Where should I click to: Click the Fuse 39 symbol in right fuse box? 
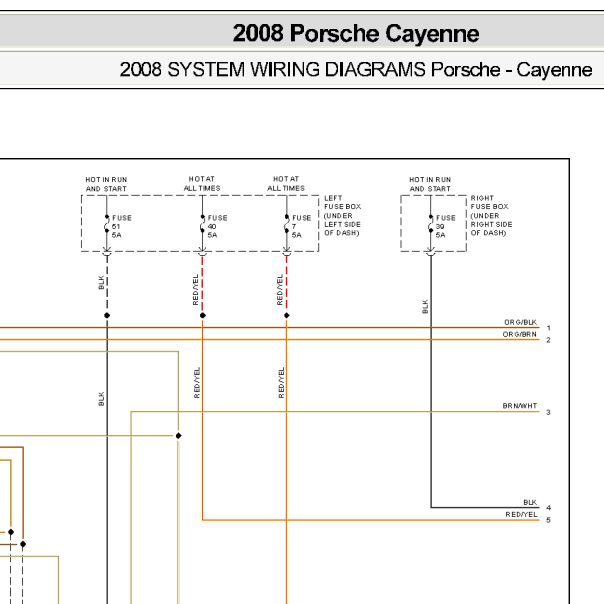pyautogui.click(x=431, y=227)
